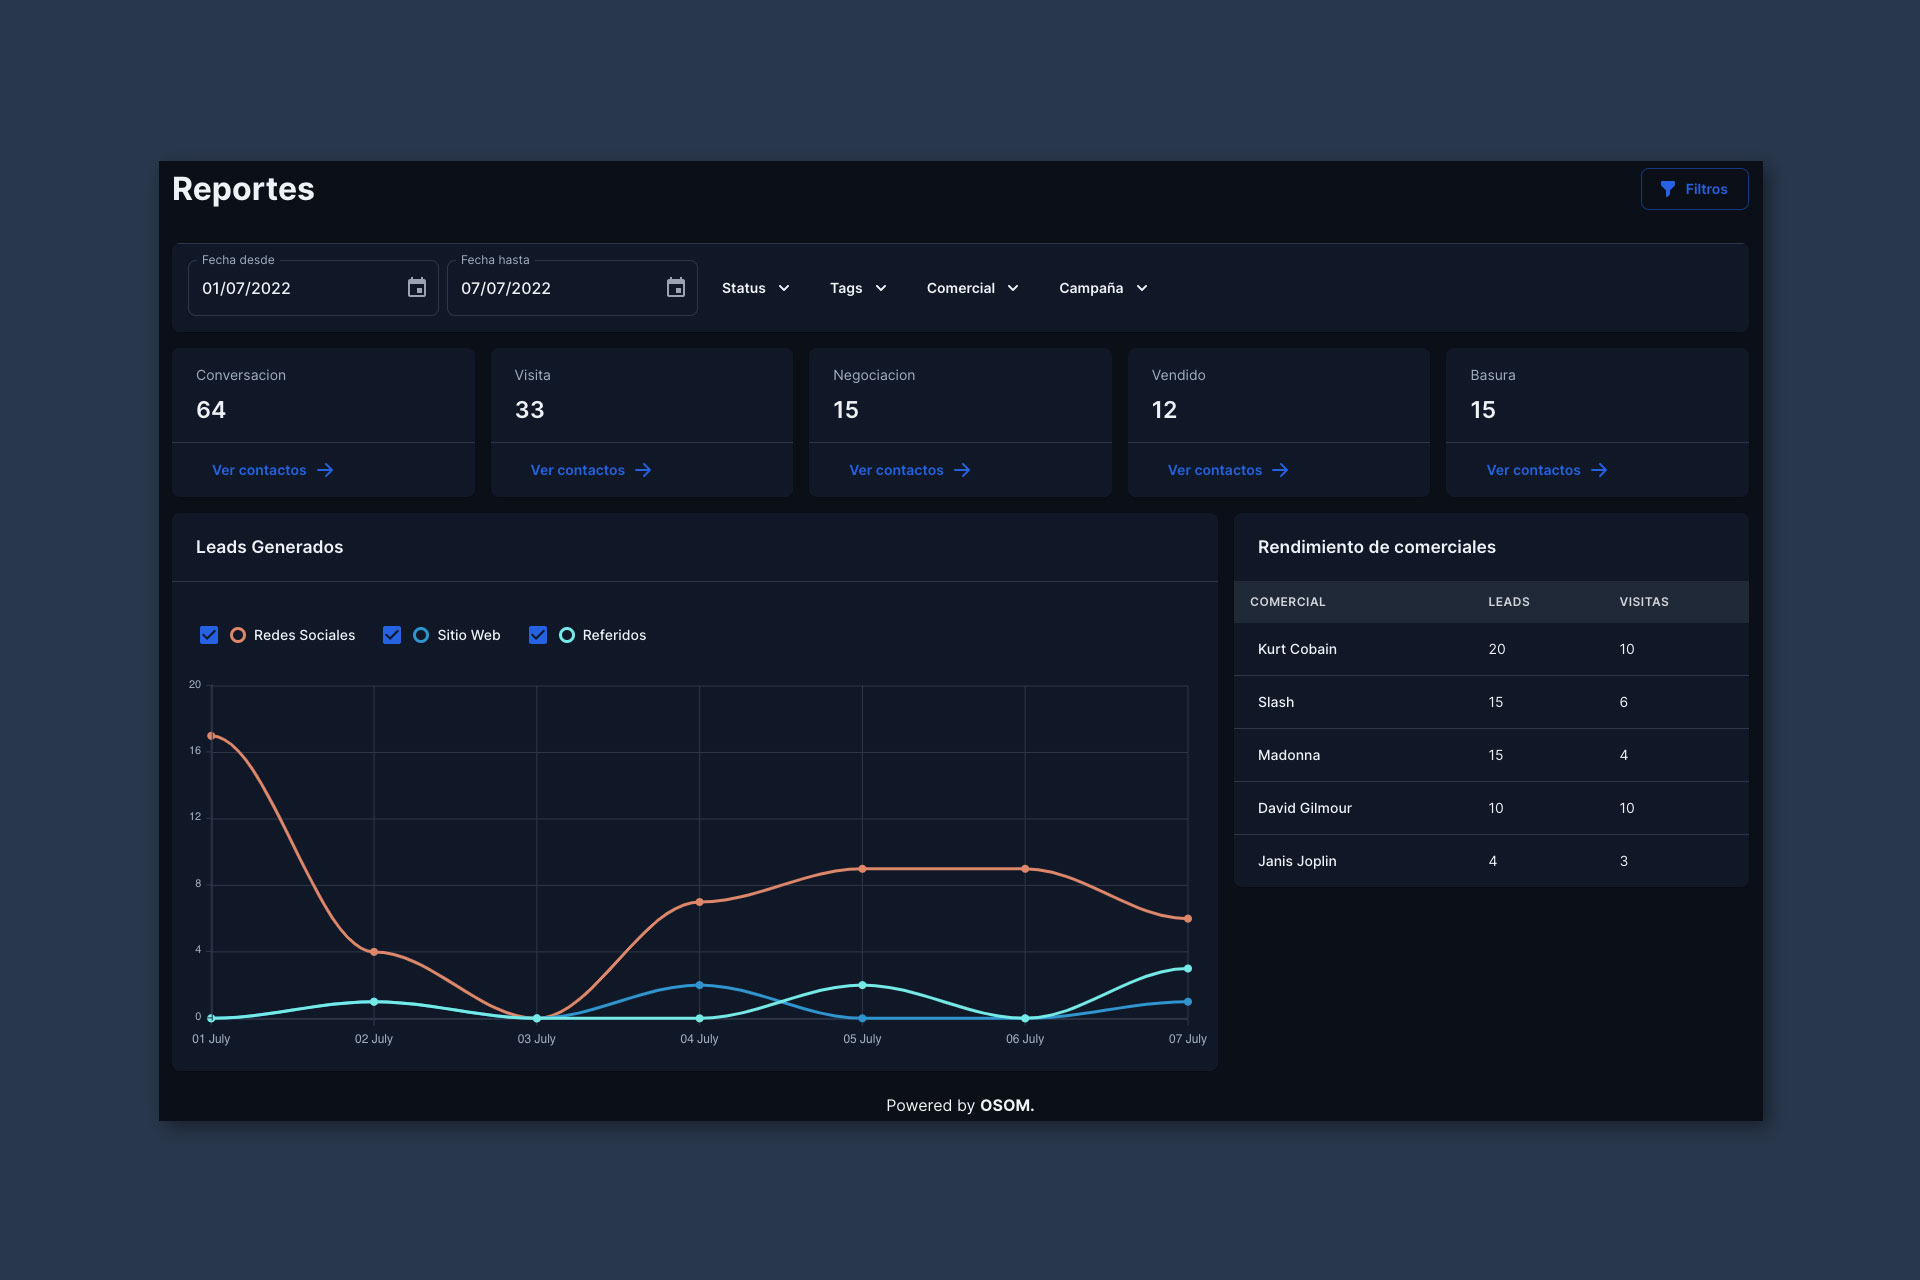Click the Conversacion count 64
The height and width of the screenshot is (1280, 1920).
coord(211,410)
